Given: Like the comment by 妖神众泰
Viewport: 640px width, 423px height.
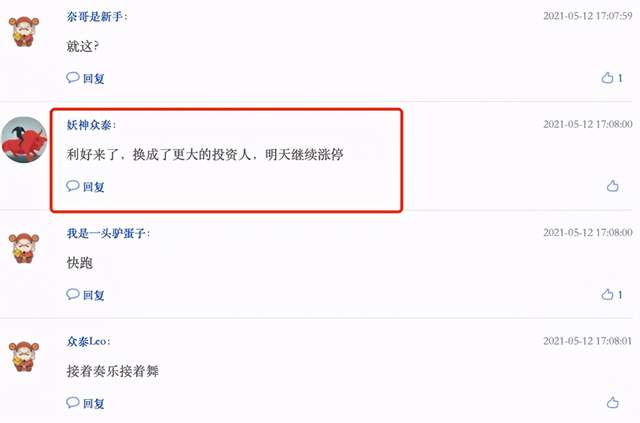Looking at the screenshot, I should [612, 186].
